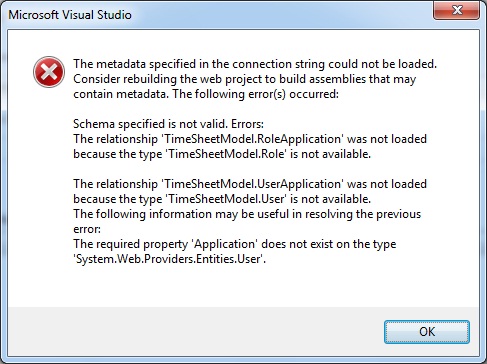Viewport: 487px width, 364px height.
Task: Click 'does not exist on the type' text
Action: (329, 244)
